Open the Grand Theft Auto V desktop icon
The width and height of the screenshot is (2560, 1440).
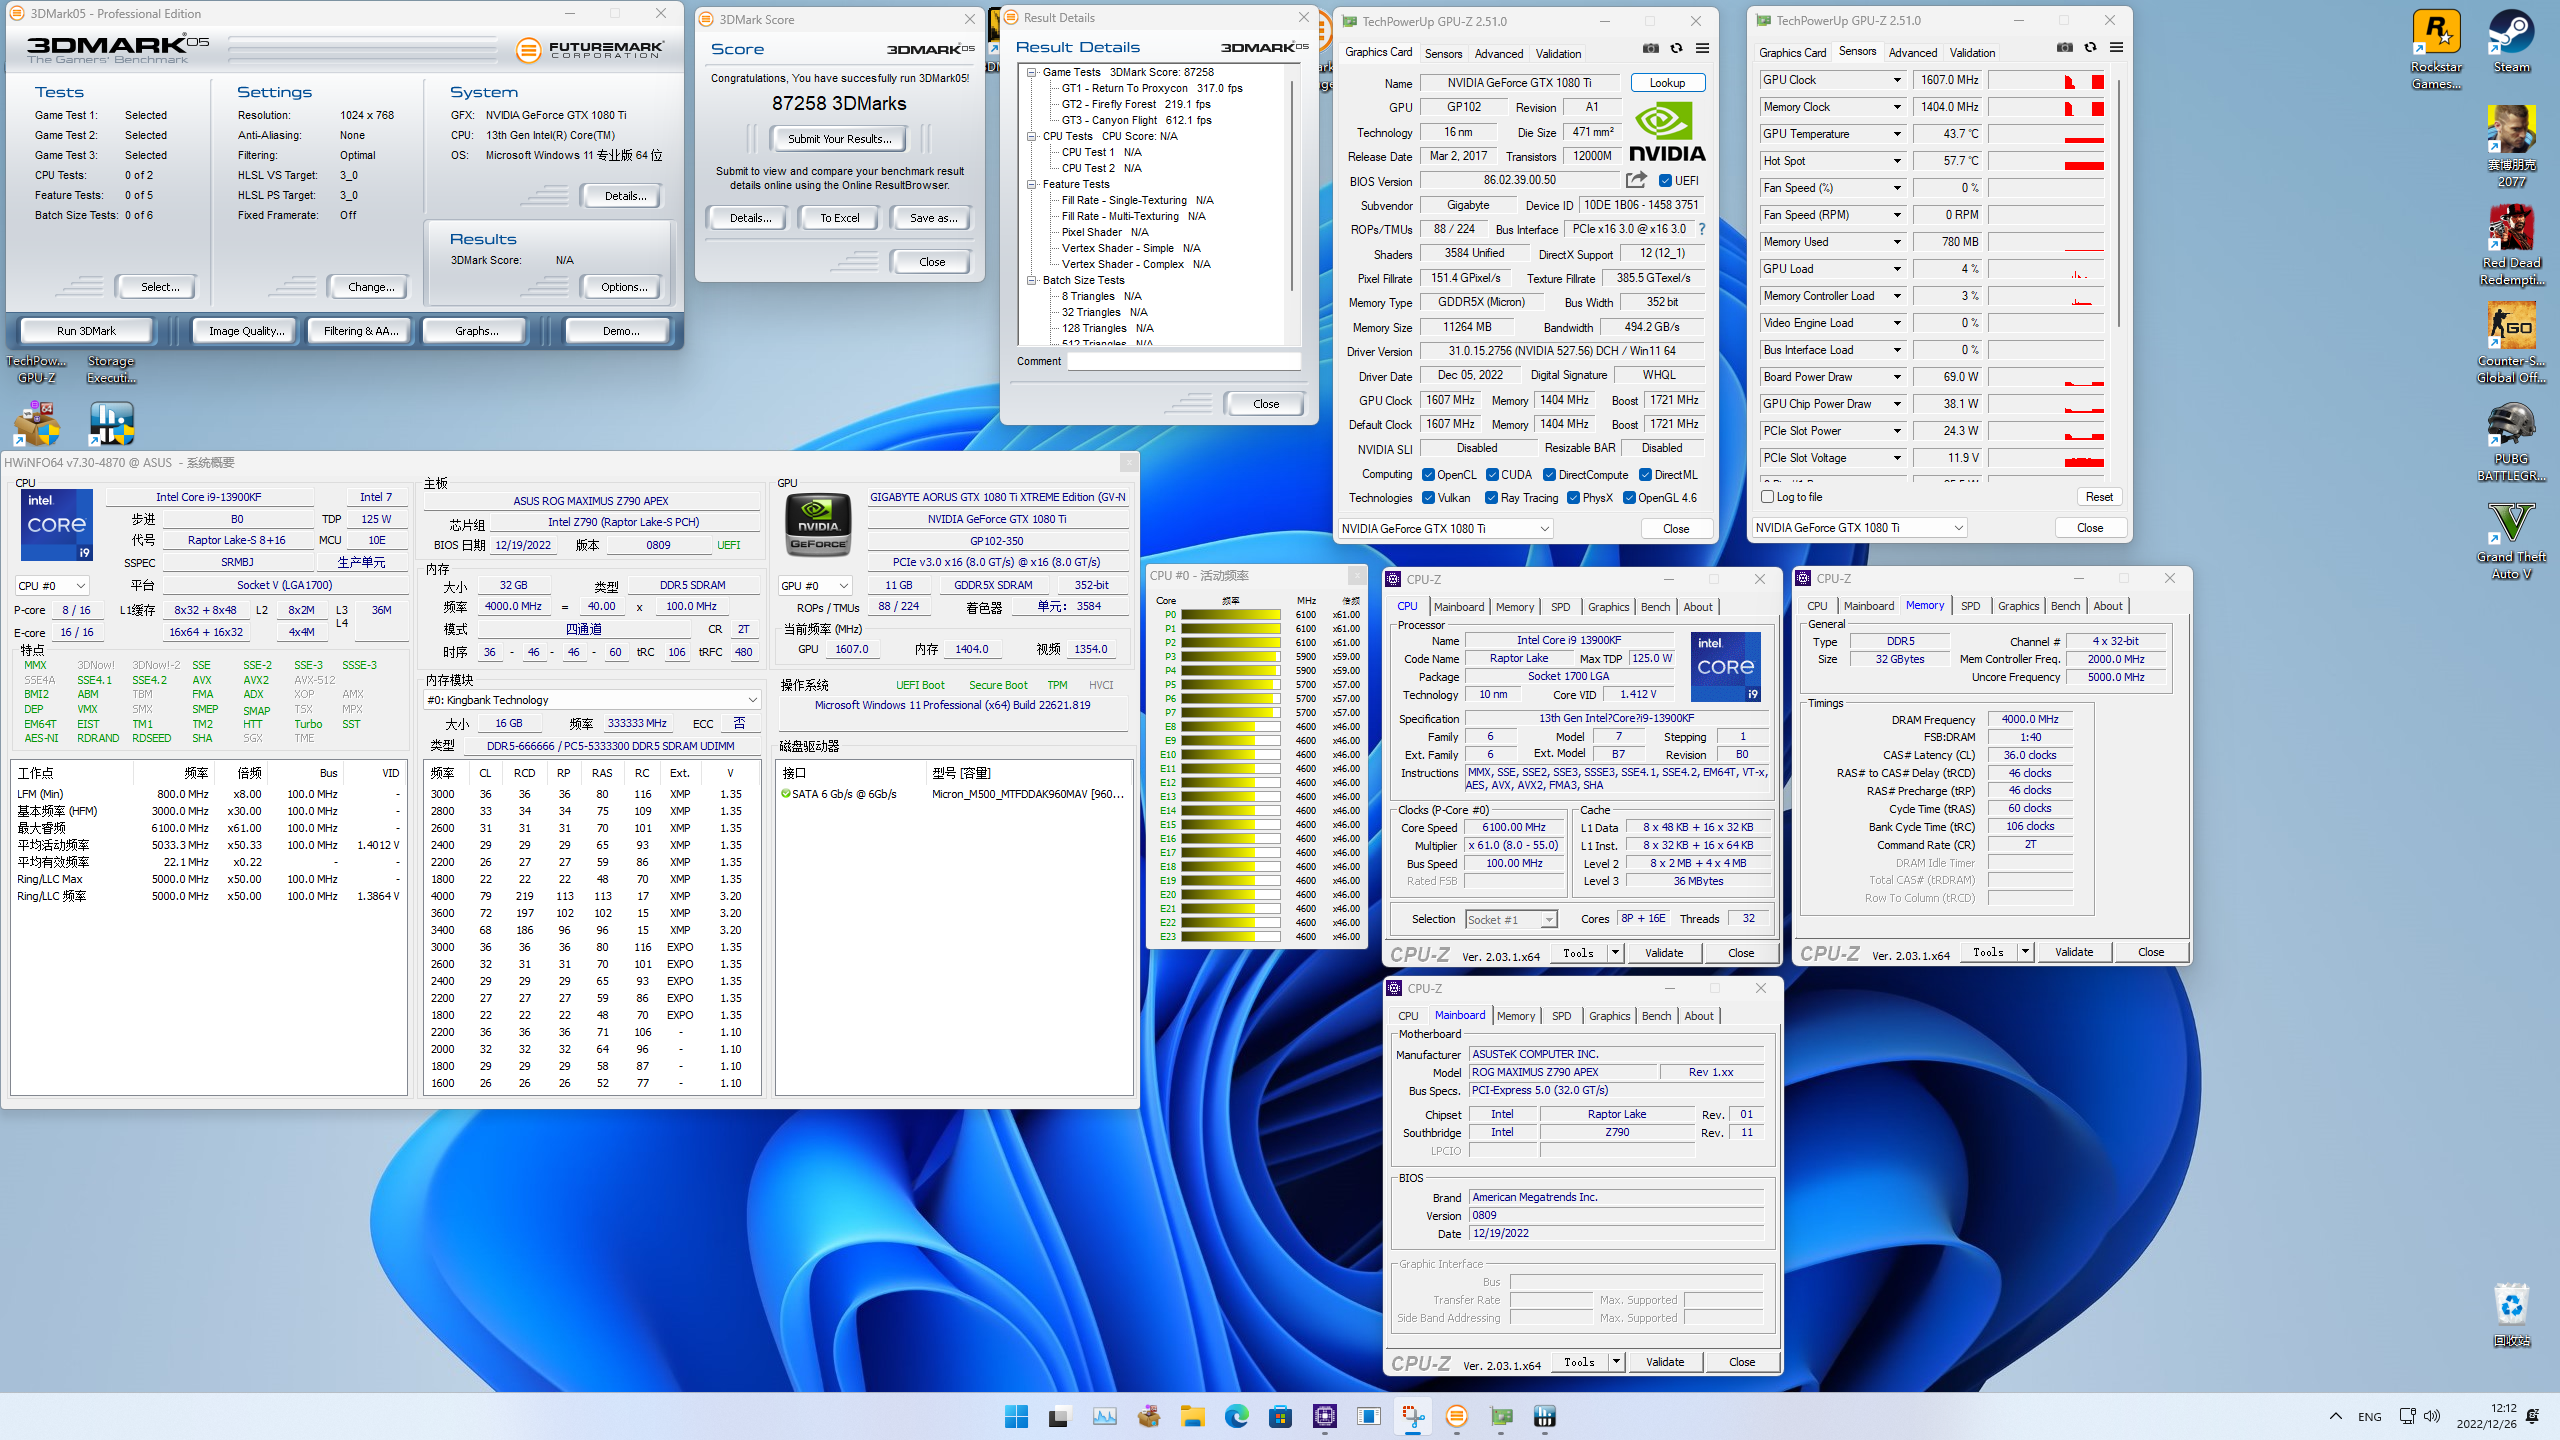pos(2511,540)
